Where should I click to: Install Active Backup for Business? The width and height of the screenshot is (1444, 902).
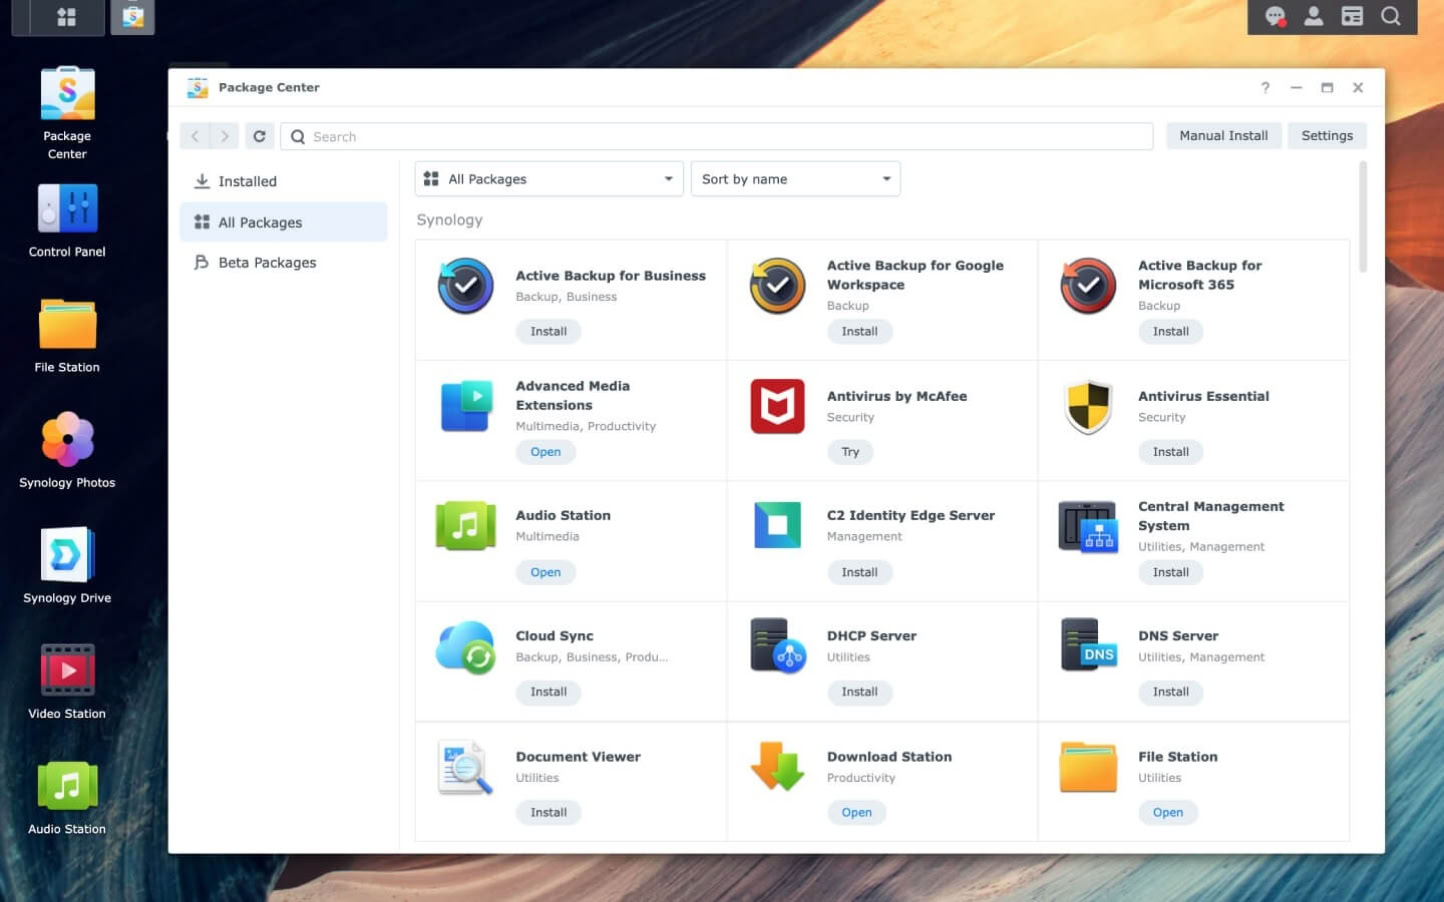(548, 331)
